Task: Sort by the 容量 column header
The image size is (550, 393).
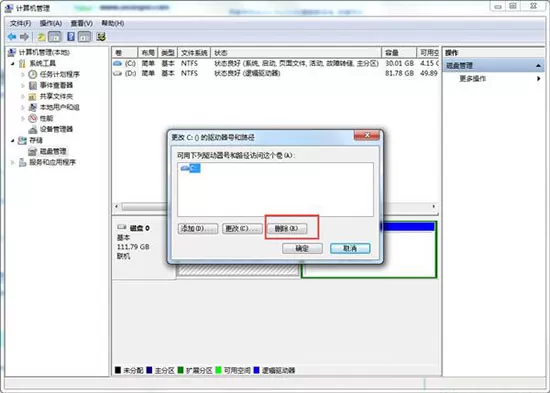Action: 399,53
